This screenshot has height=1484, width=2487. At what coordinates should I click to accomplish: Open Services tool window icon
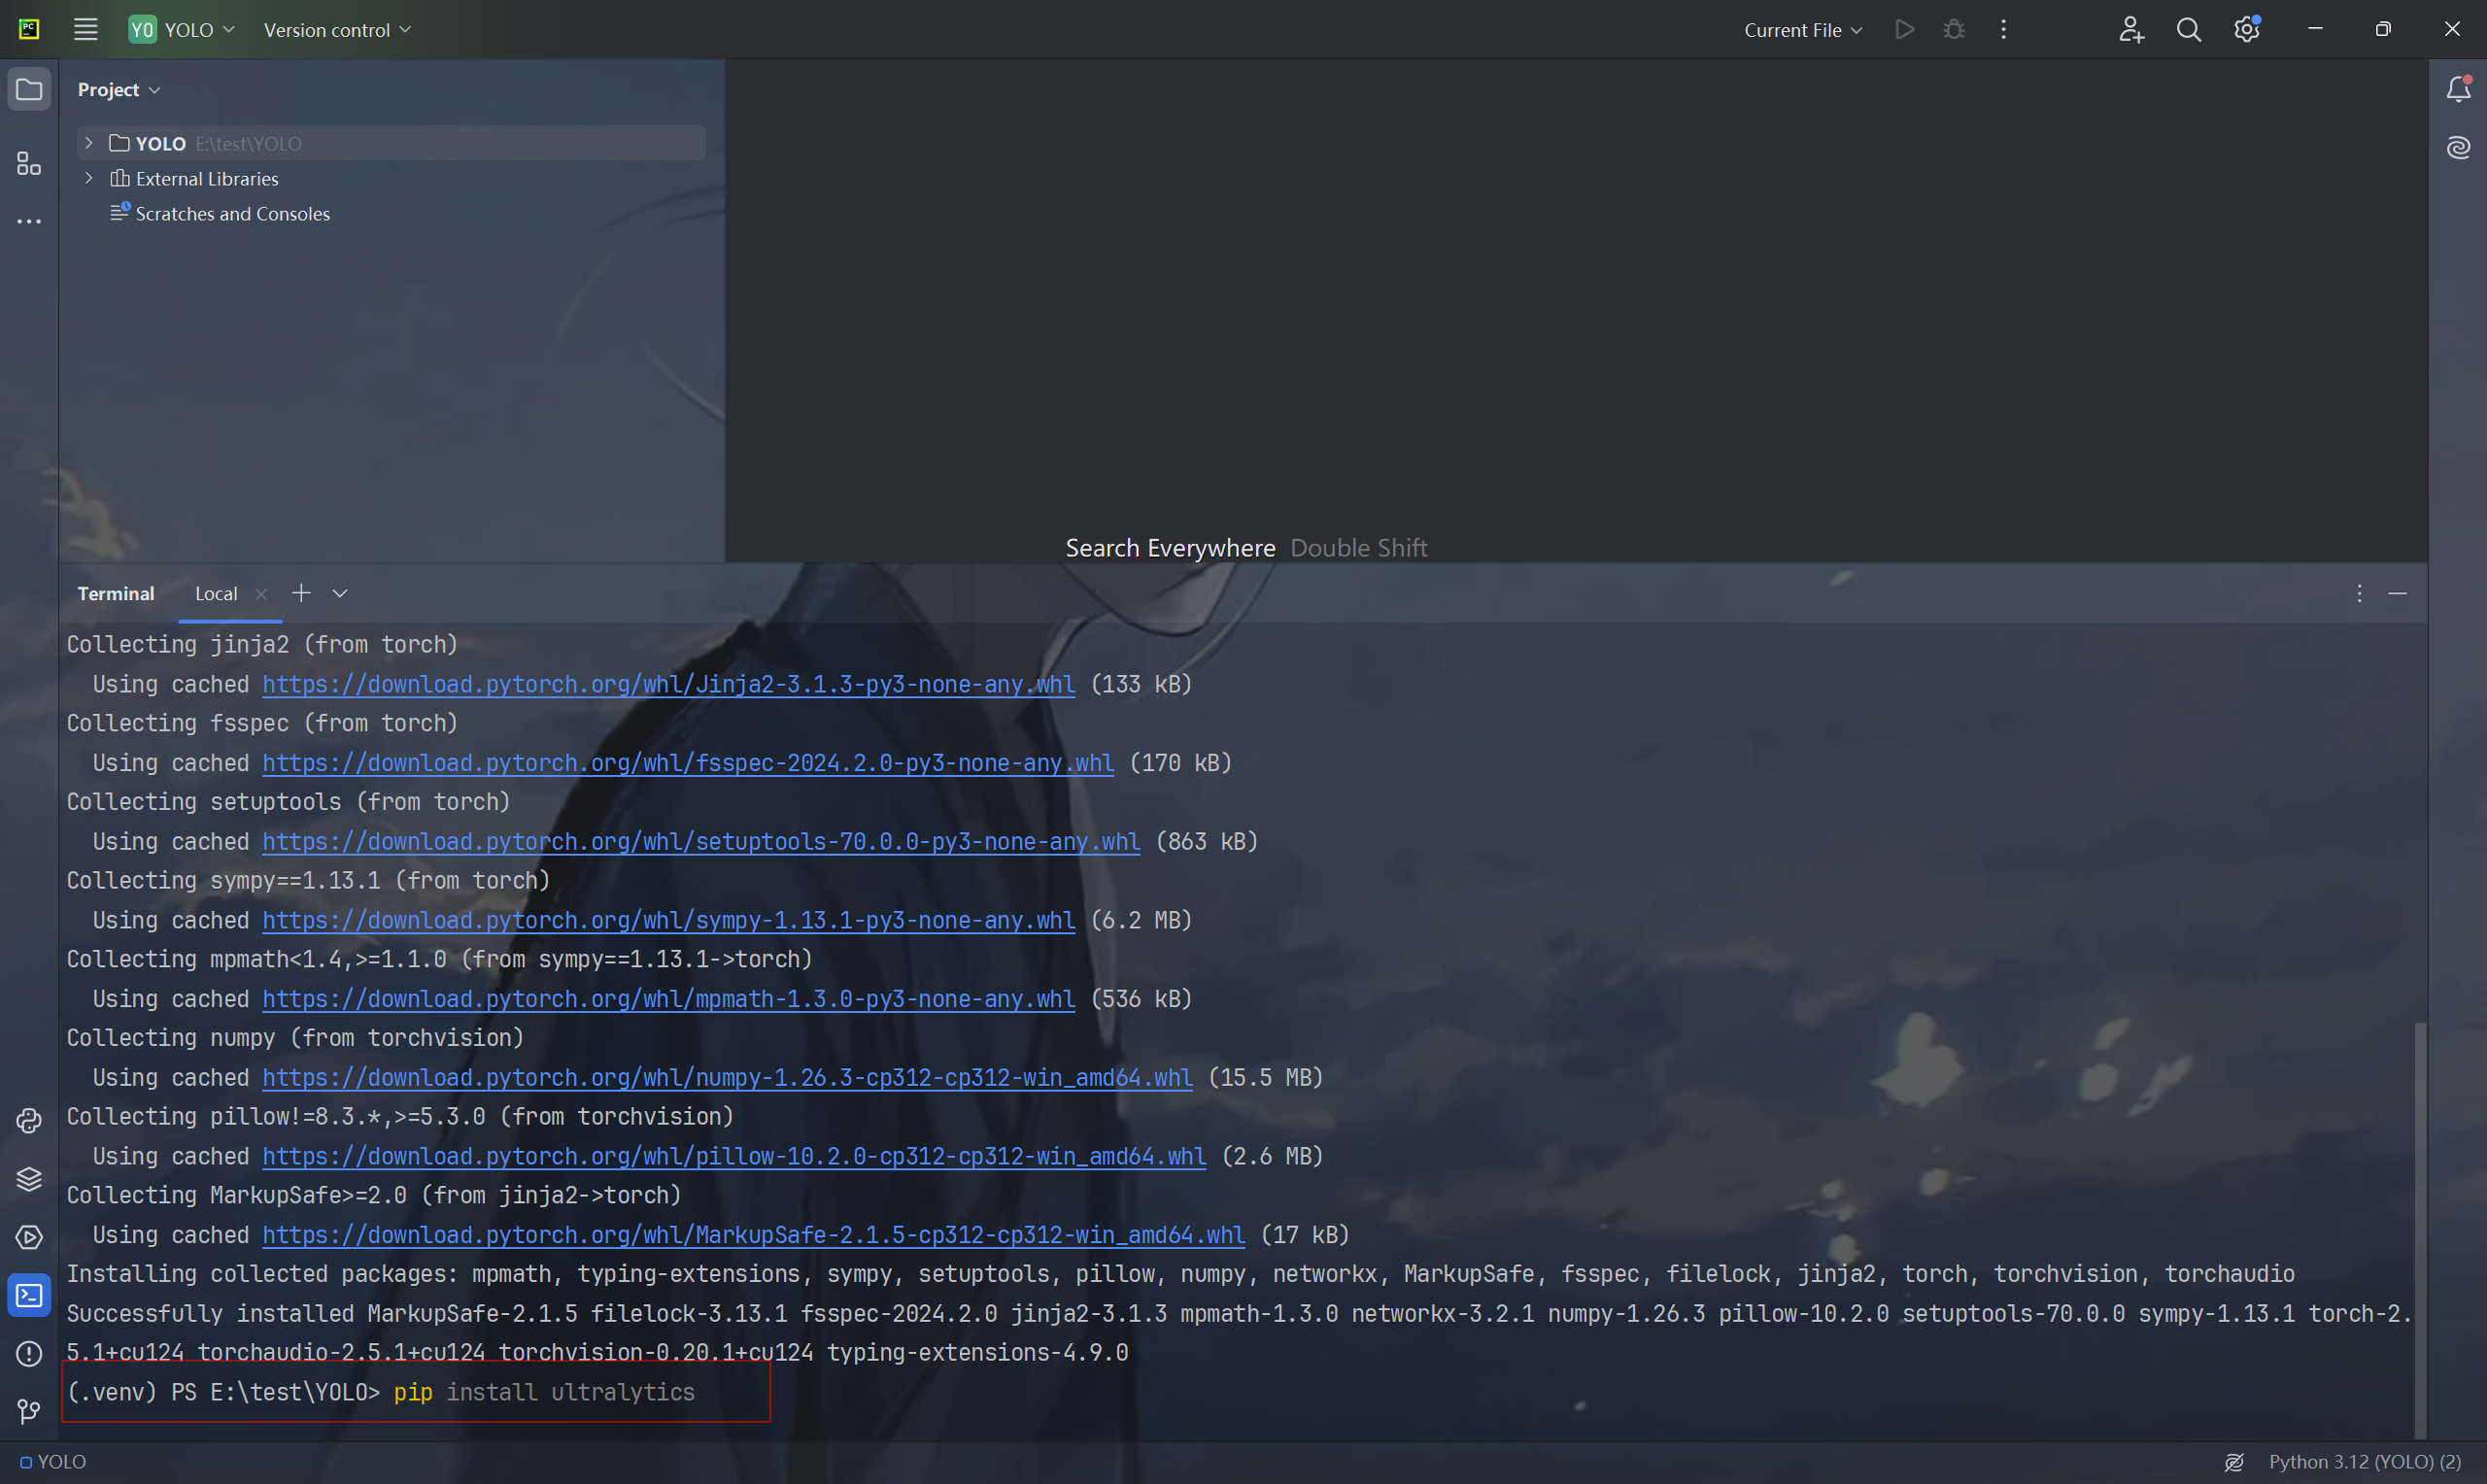(29, 1237)
